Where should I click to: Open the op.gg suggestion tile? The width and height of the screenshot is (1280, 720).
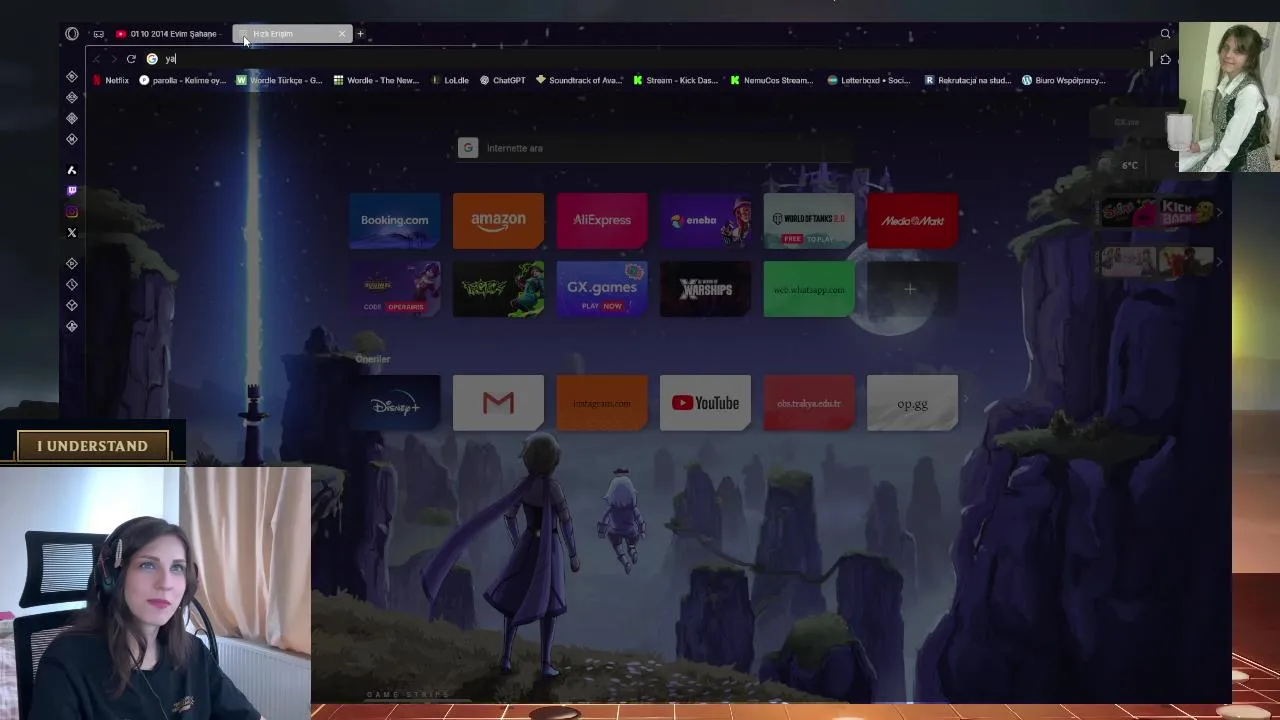pyautogui.click(x=912, y=403)
